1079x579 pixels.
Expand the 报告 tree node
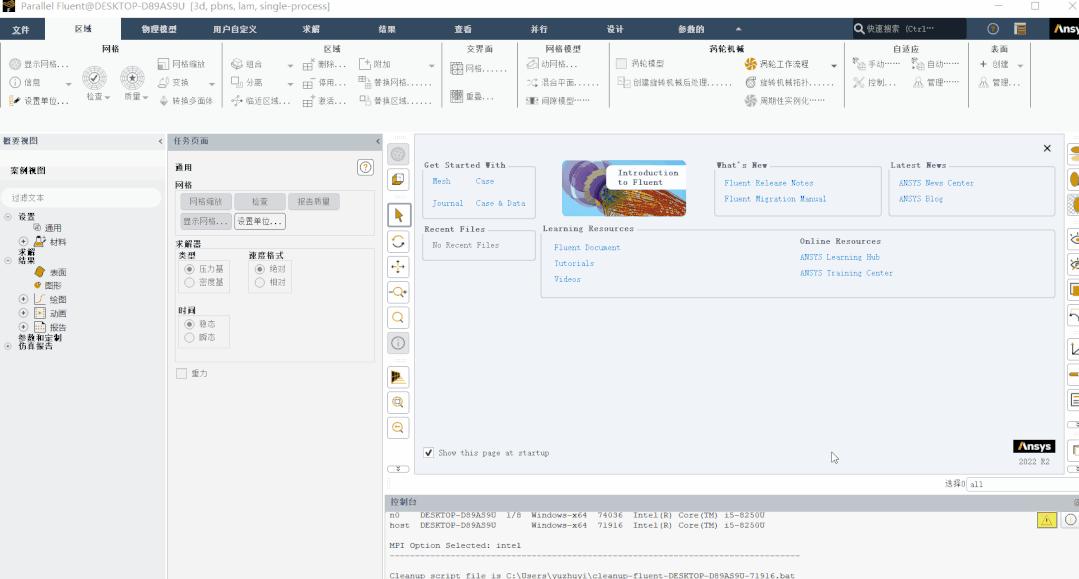point(23,326)
